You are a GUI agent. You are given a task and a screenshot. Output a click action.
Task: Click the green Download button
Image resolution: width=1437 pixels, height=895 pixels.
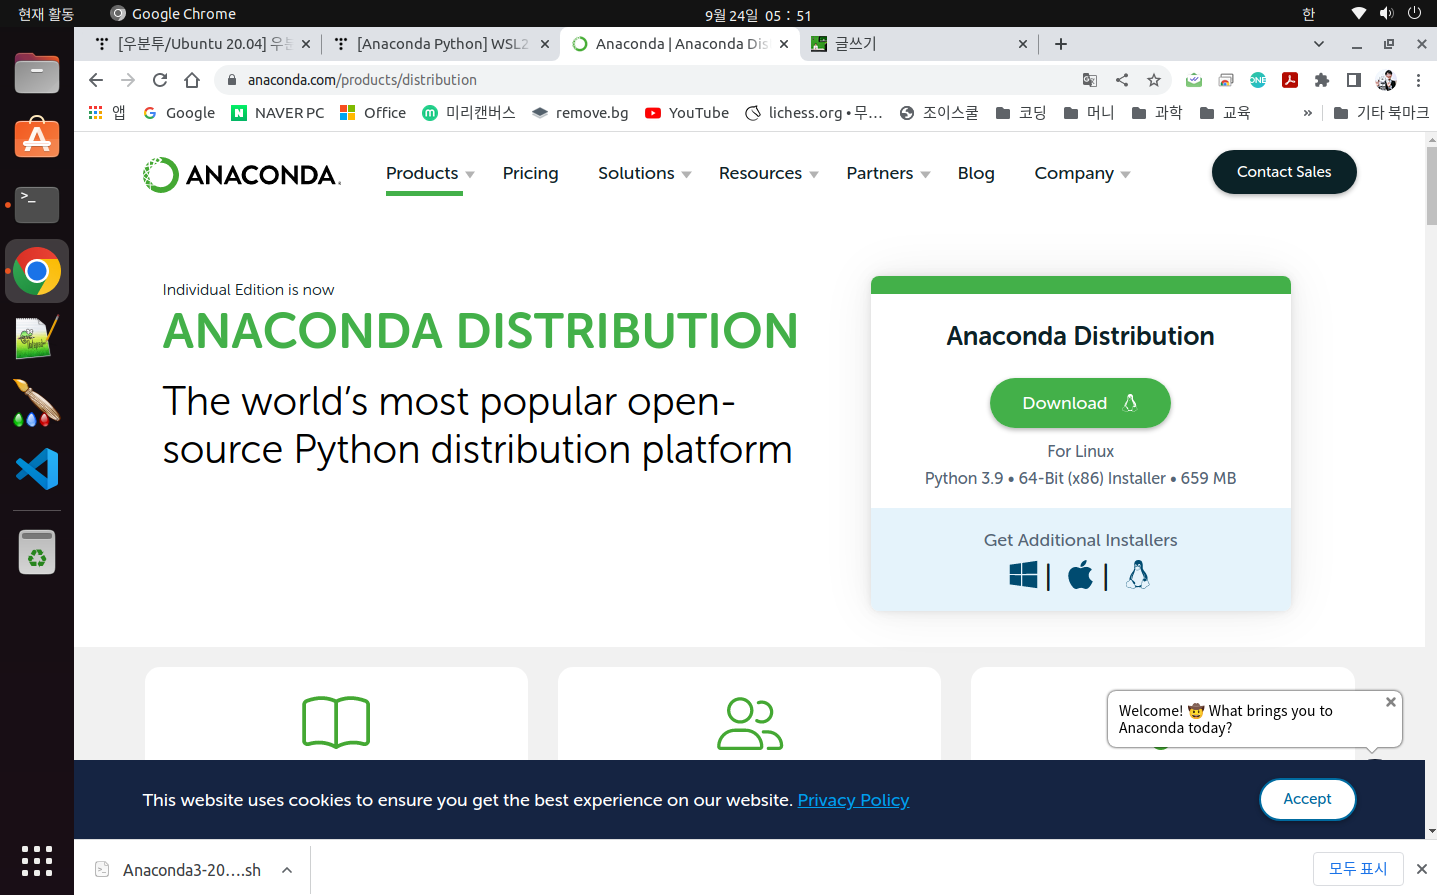1080,403
